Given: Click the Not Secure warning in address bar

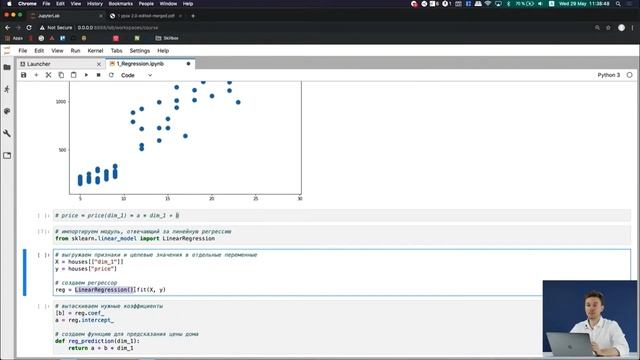Looking at the screenshot, I should tap(56, 28).
